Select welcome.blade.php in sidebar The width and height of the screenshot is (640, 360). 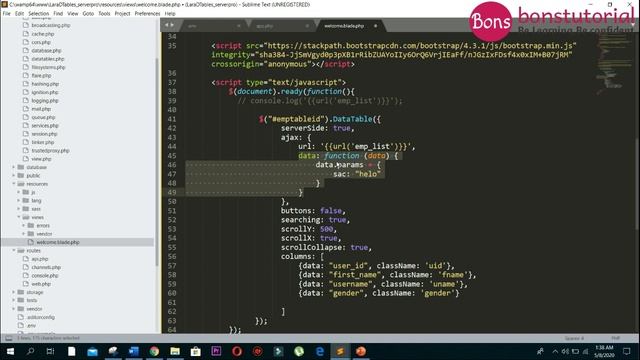click(x=58, y=242)
